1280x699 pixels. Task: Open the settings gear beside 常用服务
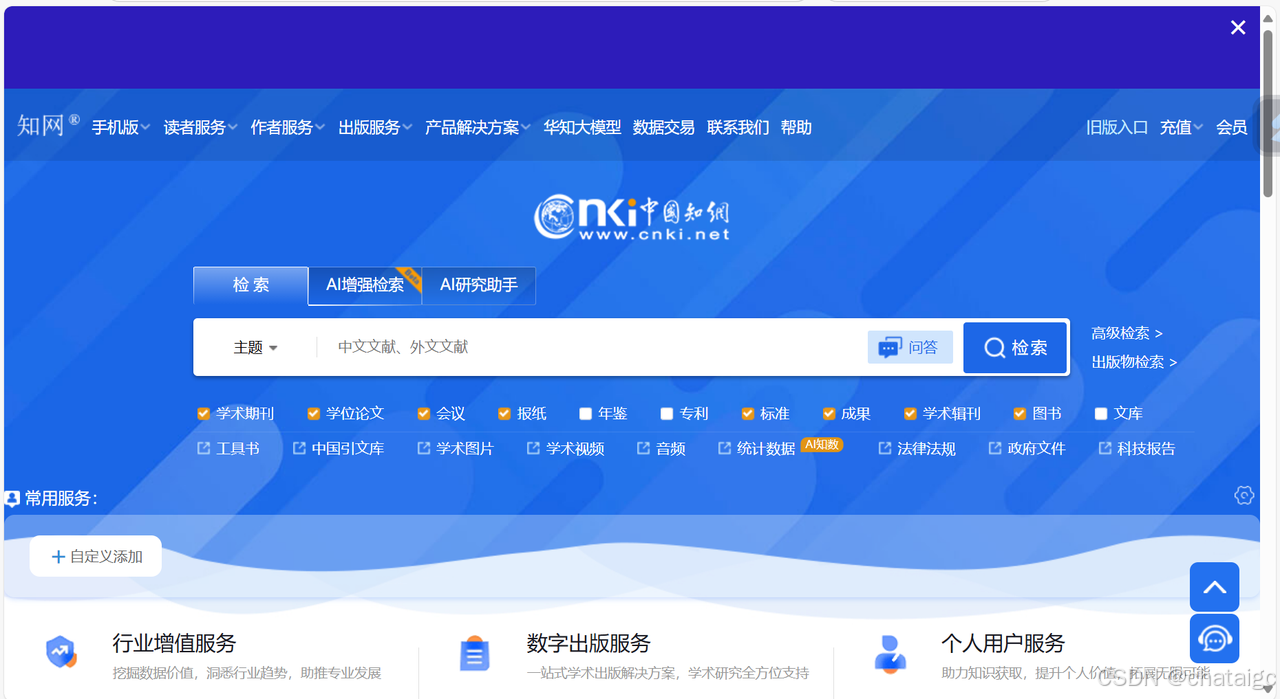pyautogui.click(x=1244, y=495)
